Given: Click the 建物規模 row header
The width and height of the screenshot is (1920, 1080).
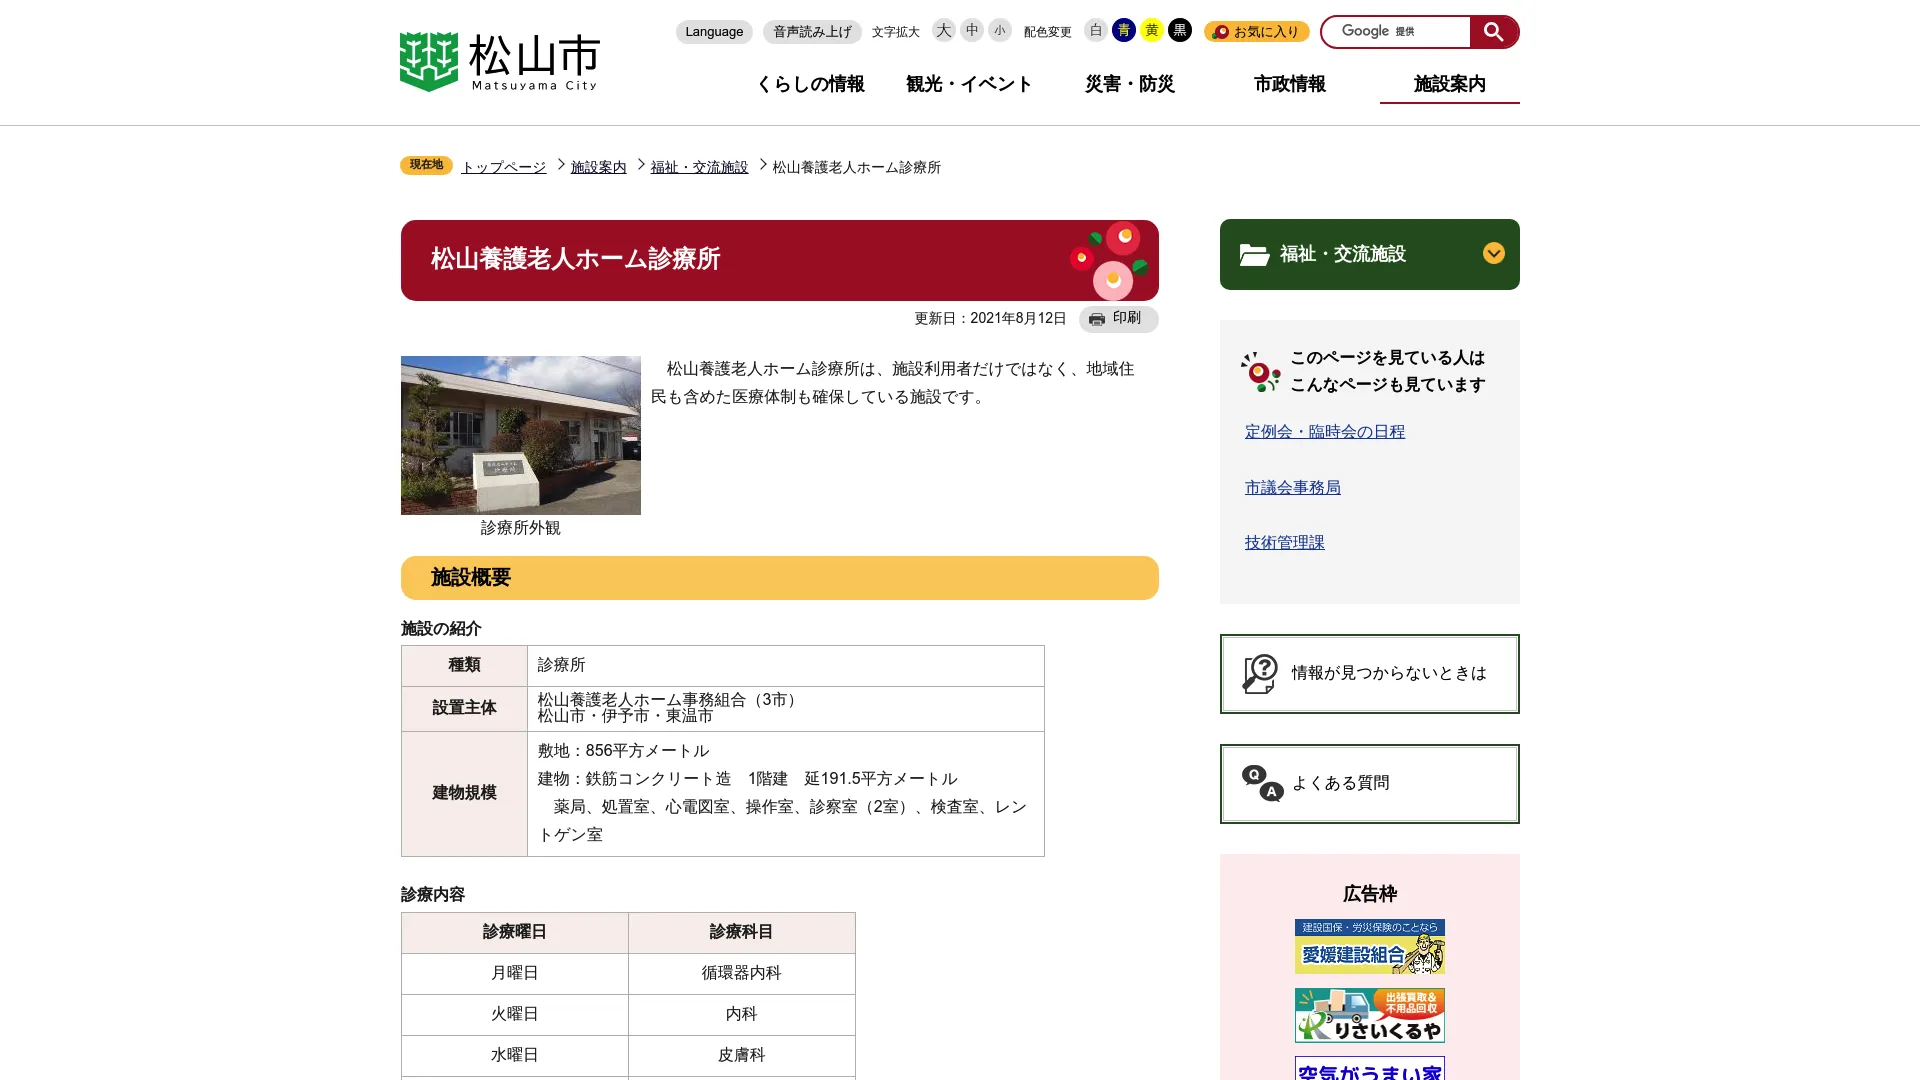Looking at the screenshot, I should pyautogui.click(x=464, y=793).
